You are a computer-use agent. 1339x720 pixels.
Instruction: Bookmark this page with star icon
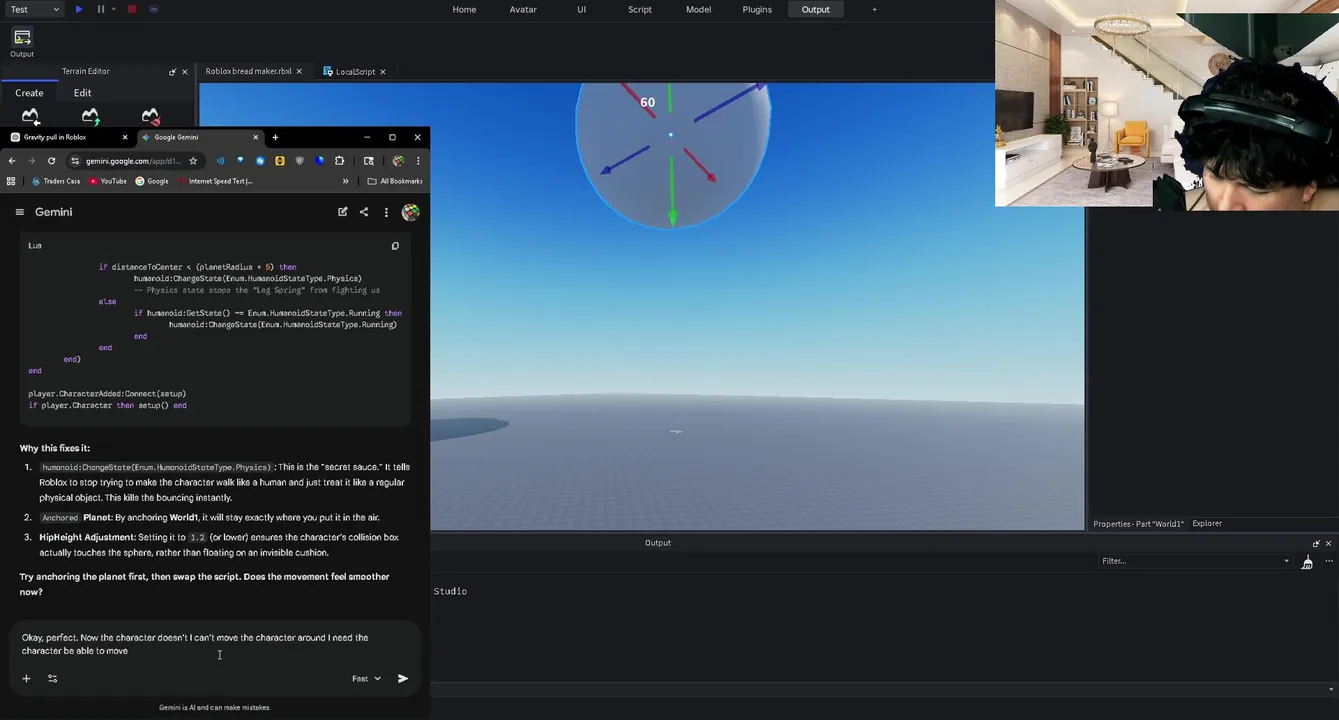click(193, 161)
